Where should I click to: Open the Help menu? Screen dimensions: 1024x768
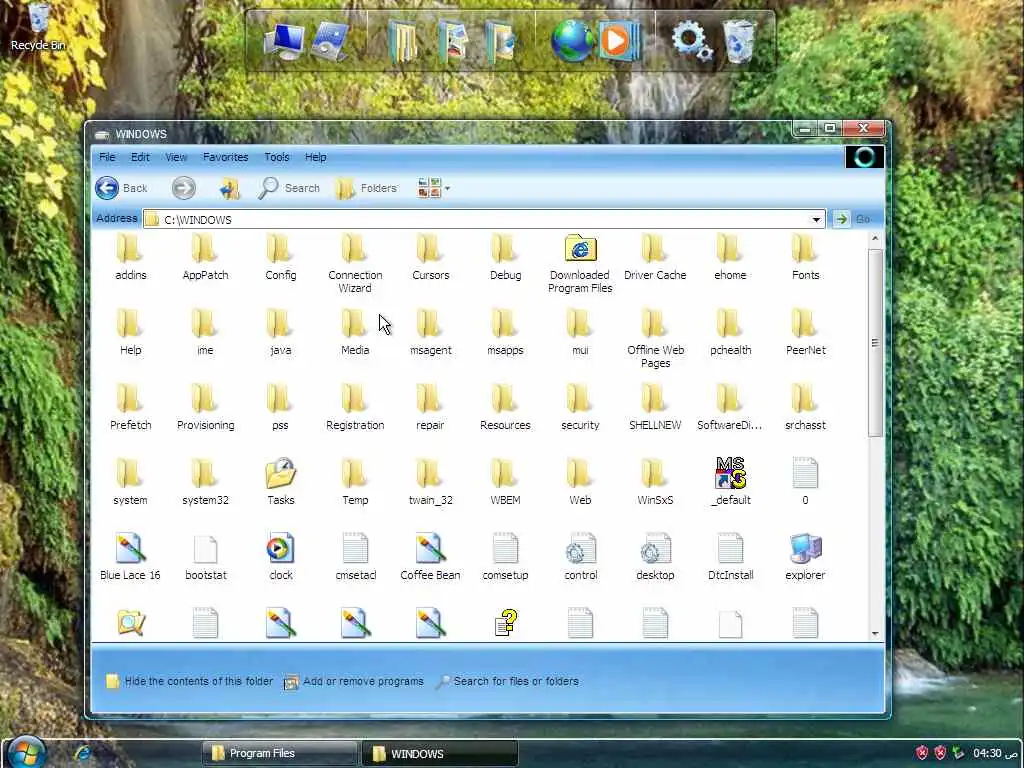(315, 157)
